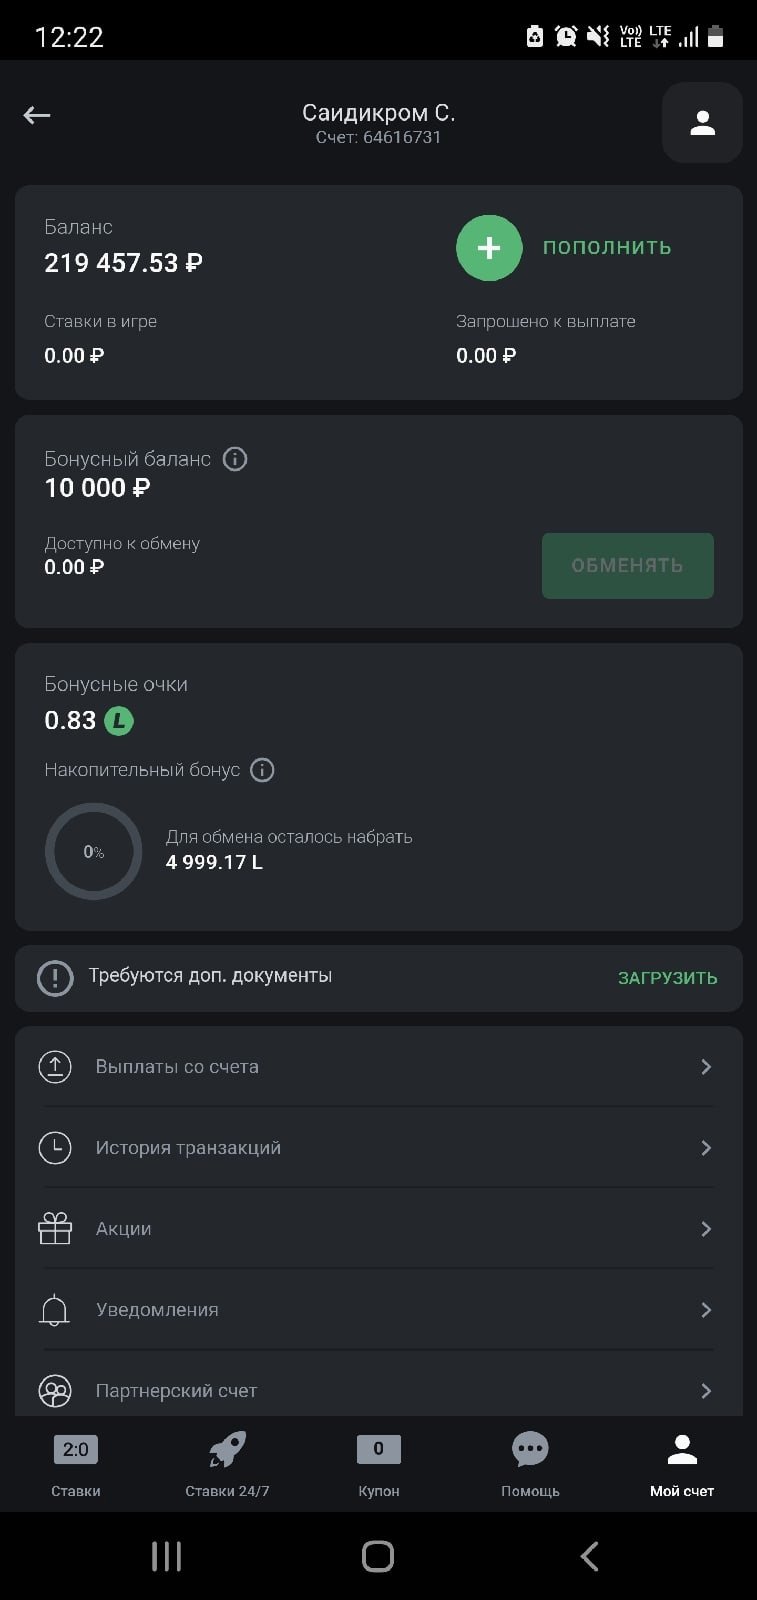Open Помощь chat bubble icon
This screenshot has width=757, height=1600.
click(x=530, y=1450)
